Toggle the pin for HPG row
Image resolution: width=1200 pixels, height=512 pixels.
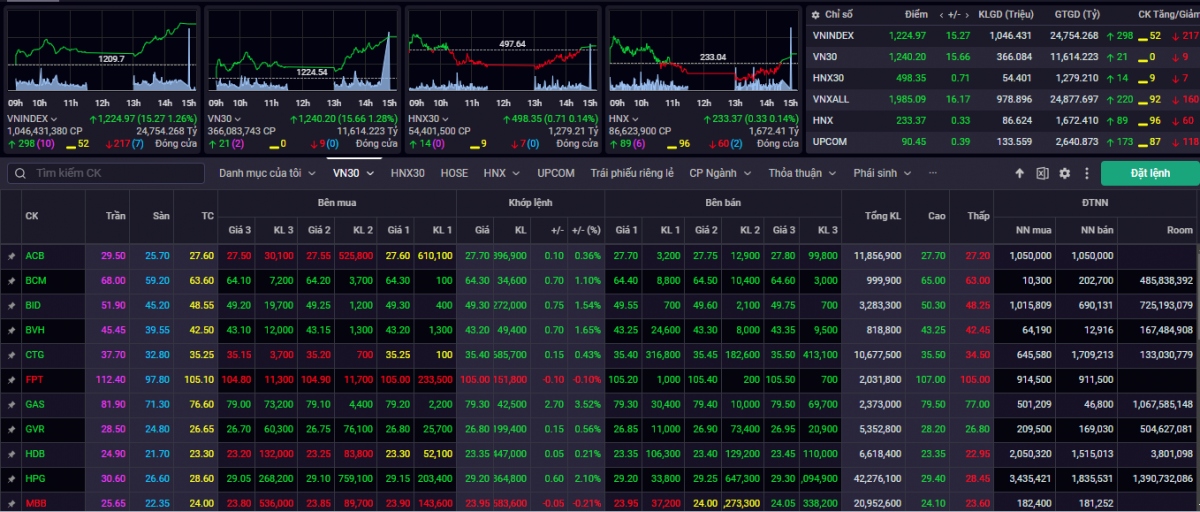point(11,478)
